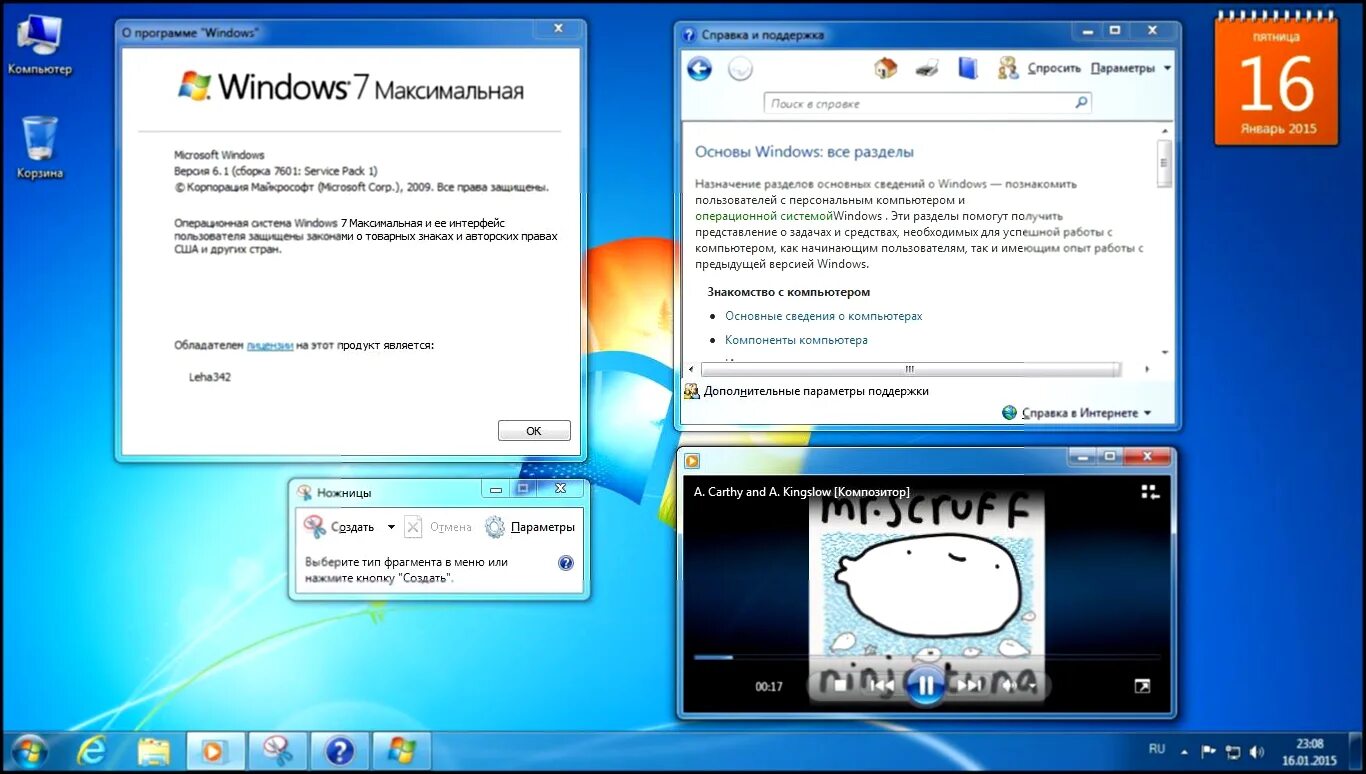This screenshot has width=1366, height=774.
Task: Click Help scrollbar down arrow
Action: [x=1164, y=352]
